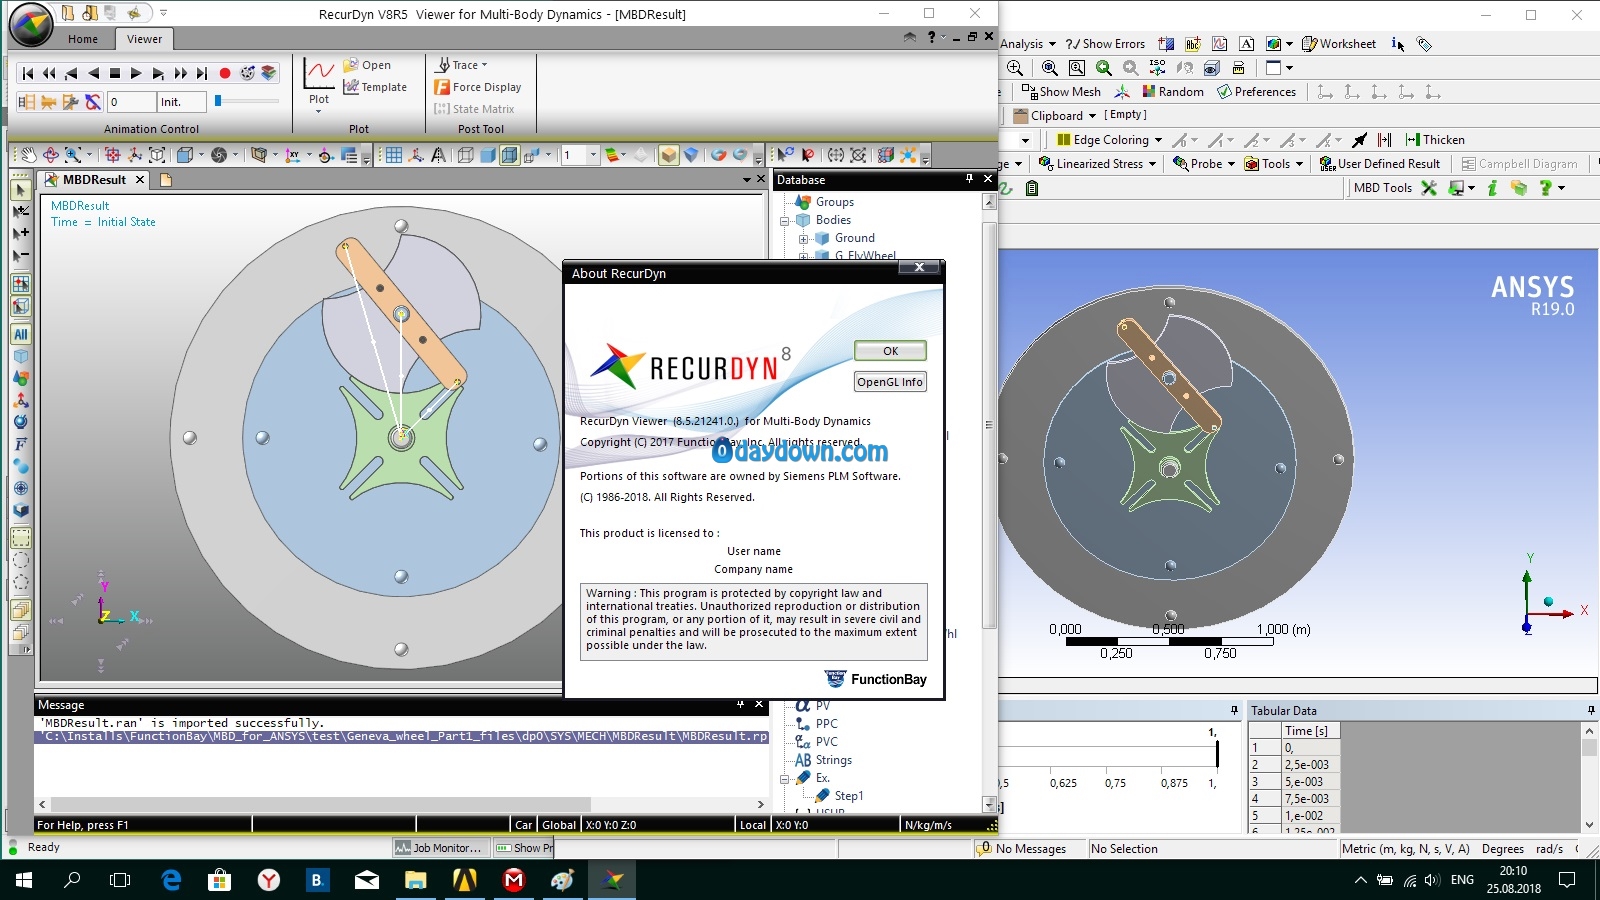
Task: Activate Force Display in Post Tool
Action: [x=478, y=87]
